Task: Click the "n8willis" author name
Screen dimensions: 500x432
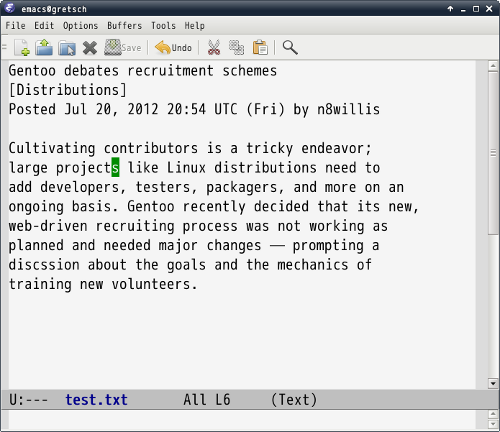Action: [348, 109]
